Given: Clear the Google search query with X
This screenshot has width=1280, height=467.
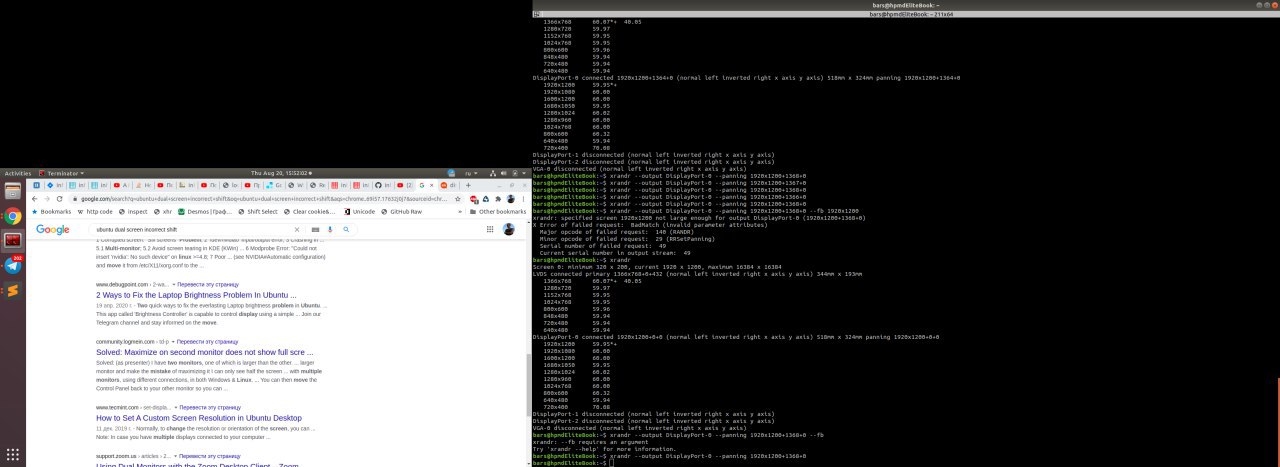Looking at the screenshot, I should pyautogui.click(x=297, y=229).
